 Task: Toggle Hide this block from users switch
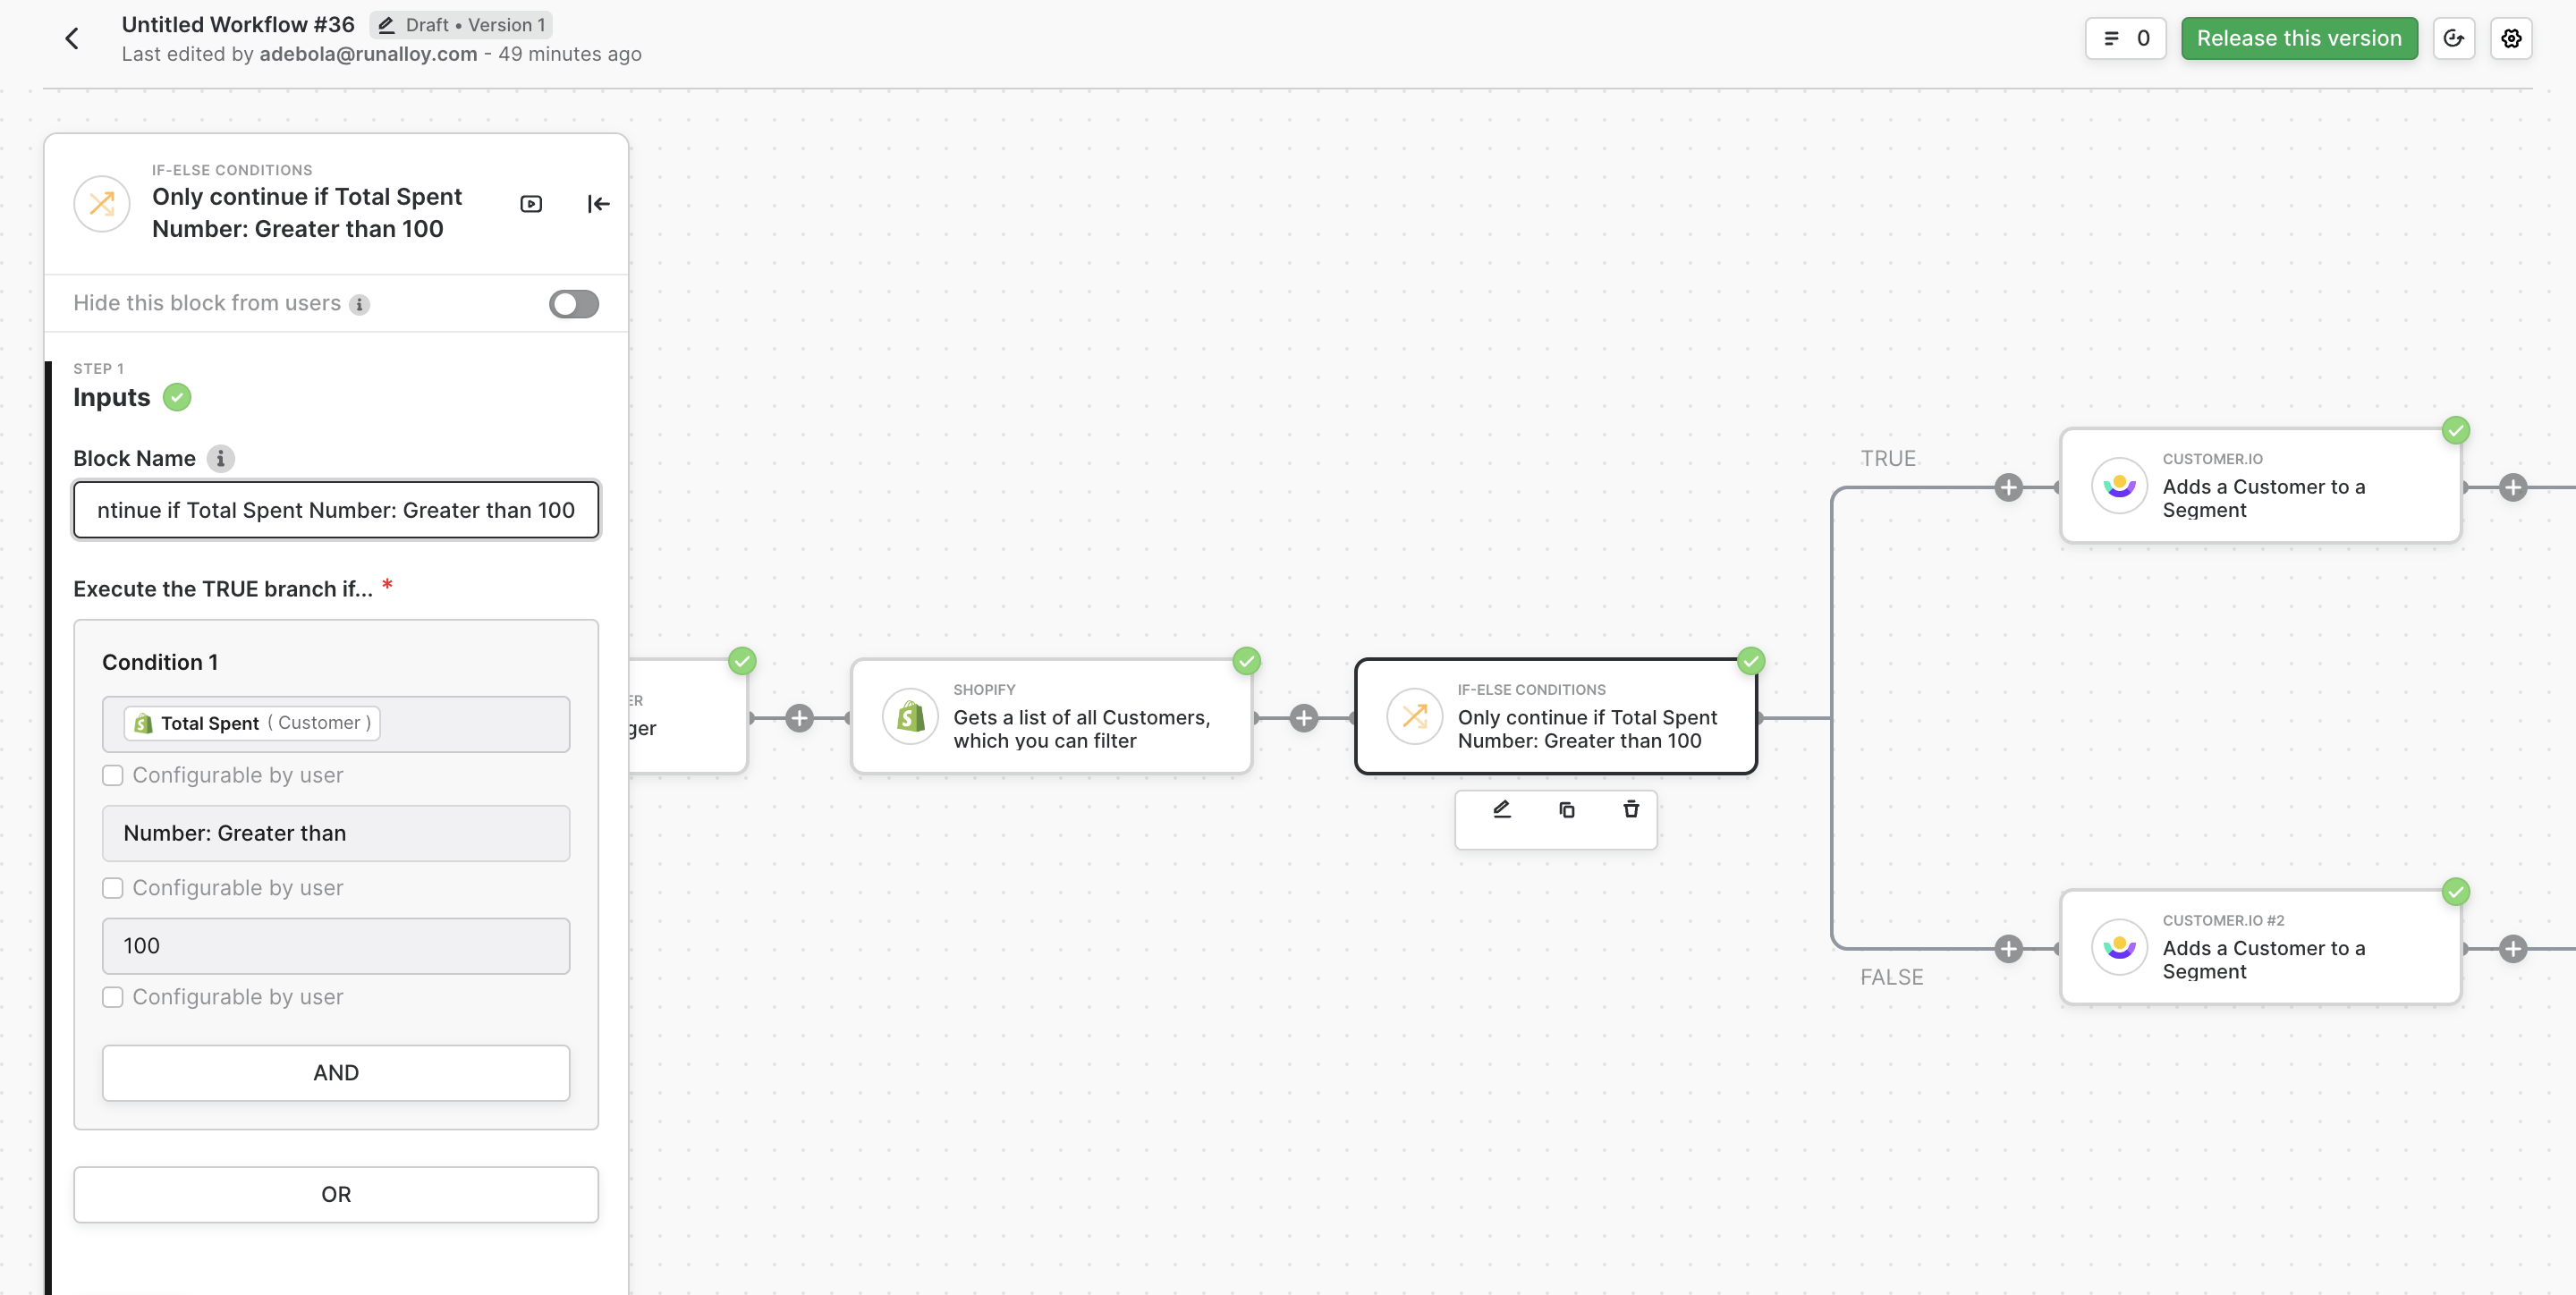click(574, 304)
